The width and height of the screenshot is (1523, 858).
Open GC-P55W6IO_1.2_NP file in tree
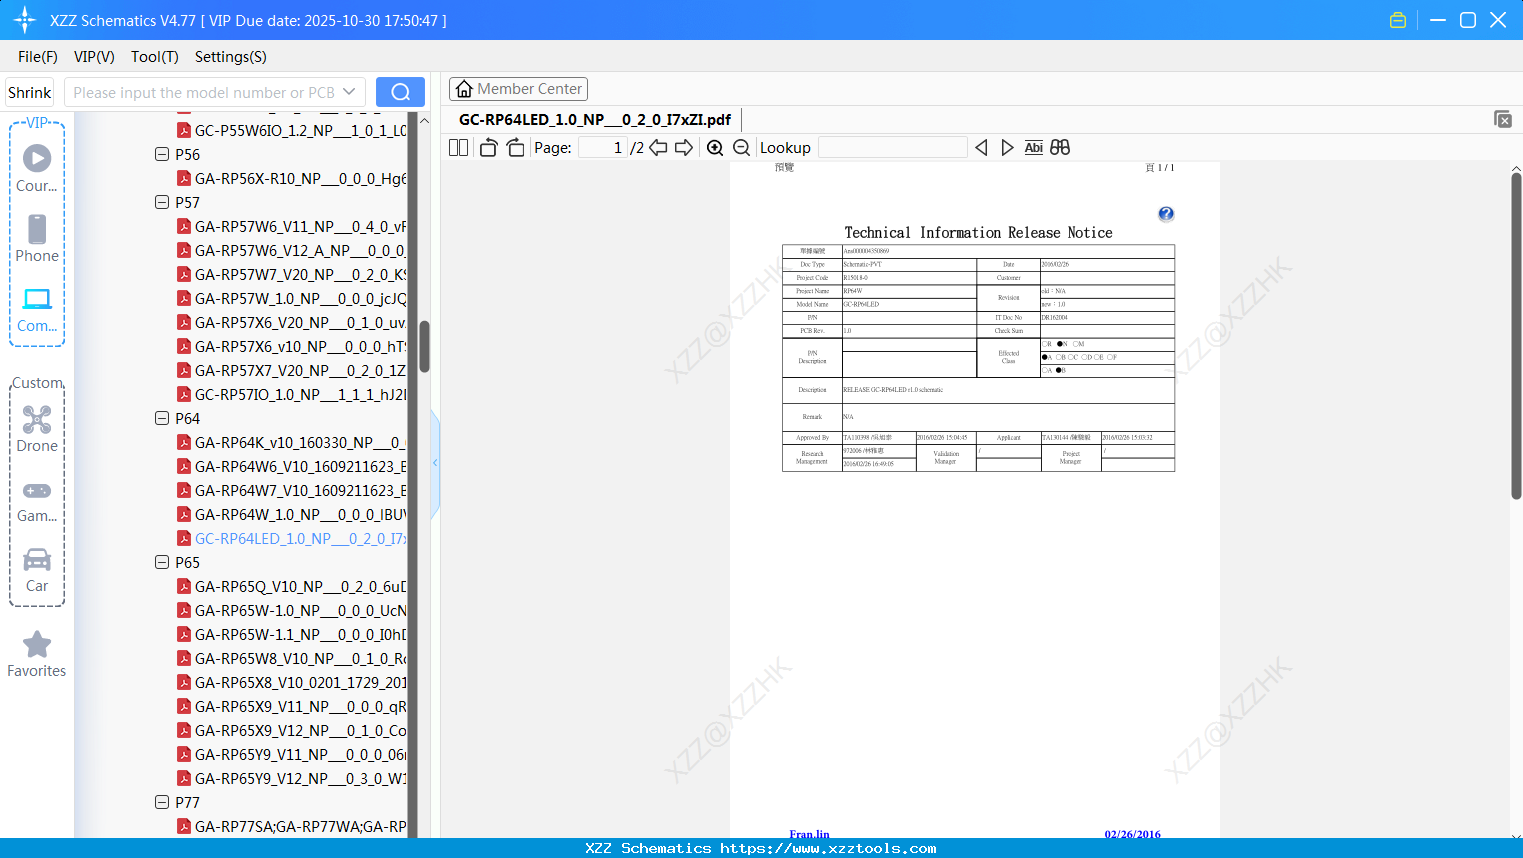click(292, 130)
